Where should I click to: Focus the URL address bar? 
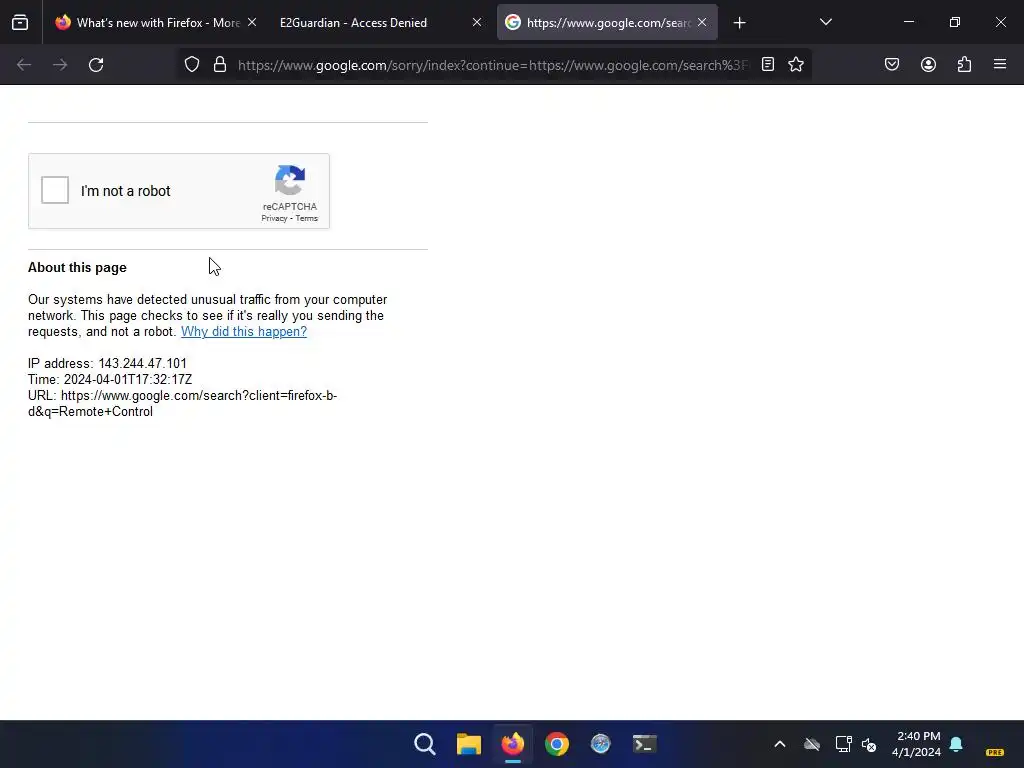[493, 65]
